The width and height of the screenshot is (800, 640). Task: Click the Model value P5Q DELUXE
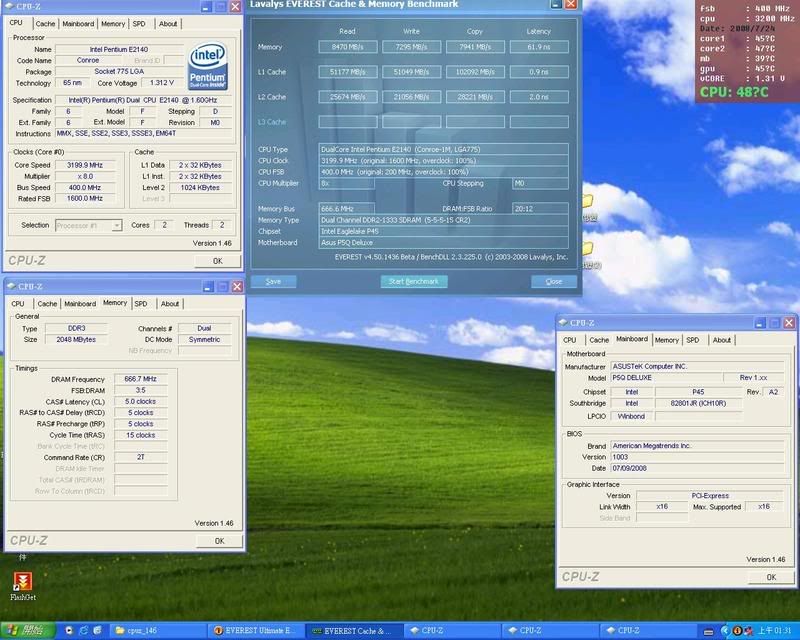666,378
